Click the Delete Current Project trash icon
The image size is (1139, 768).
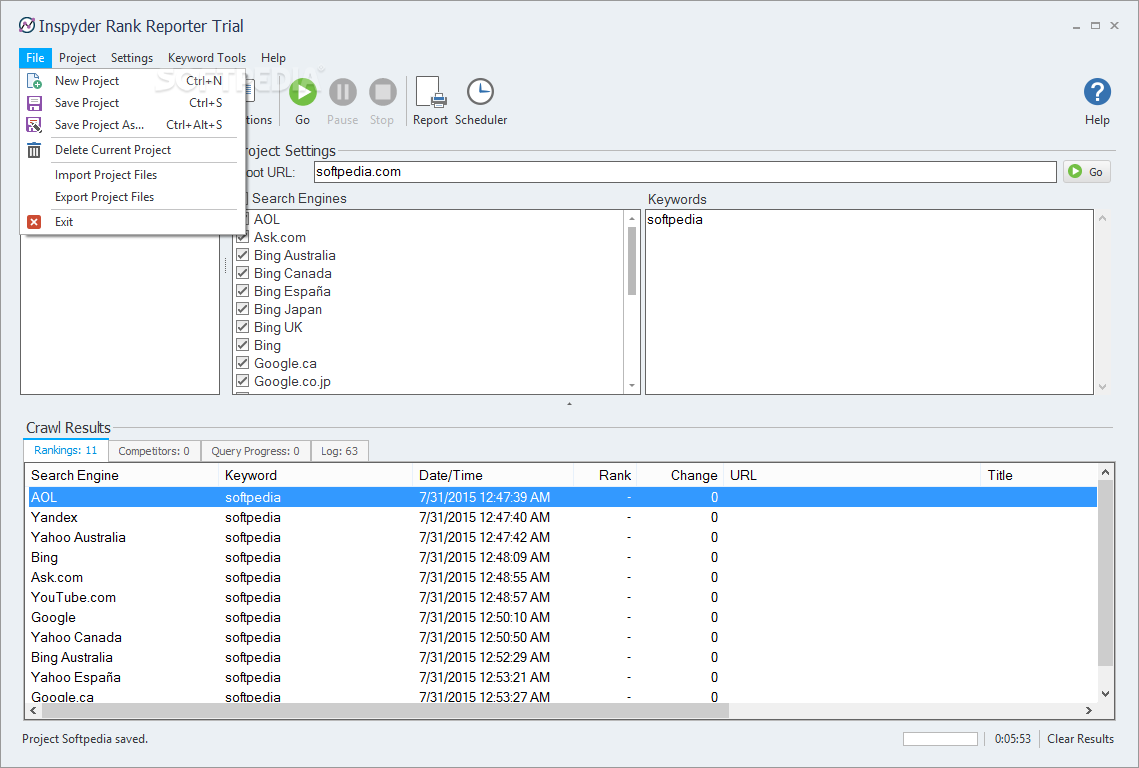[34, 150]
